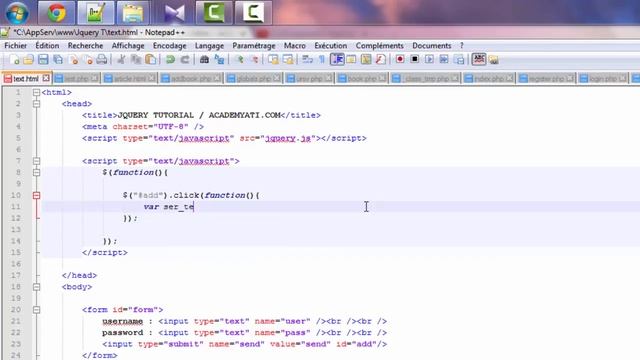The height and width of the screenshot is (360, 640).
Task: Toggle synchronized horizontal scrolling
Action: click(x=288, y=60)
